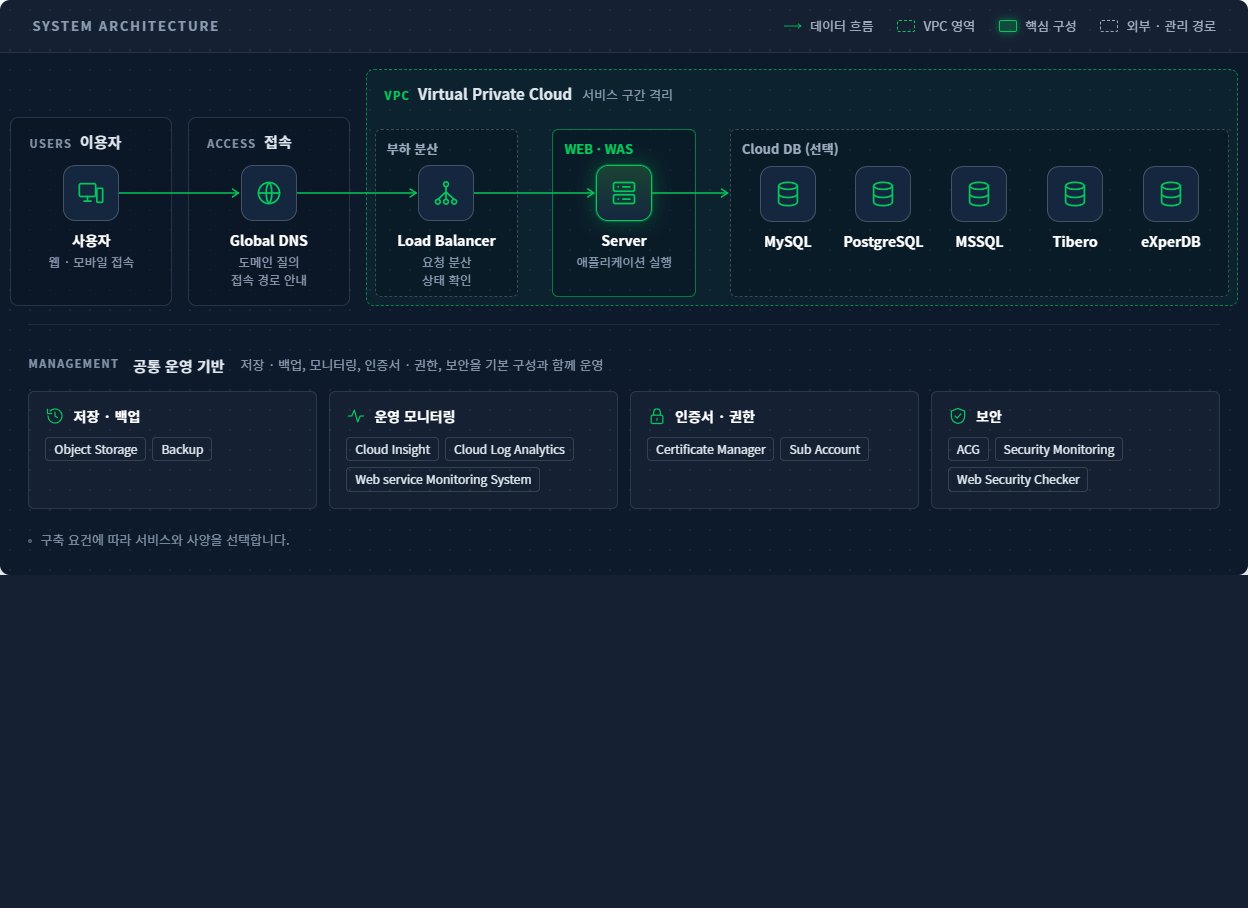Click the WEB · WAS label
This screenshot has width=1248, height=908.
[x=599, y=149]
